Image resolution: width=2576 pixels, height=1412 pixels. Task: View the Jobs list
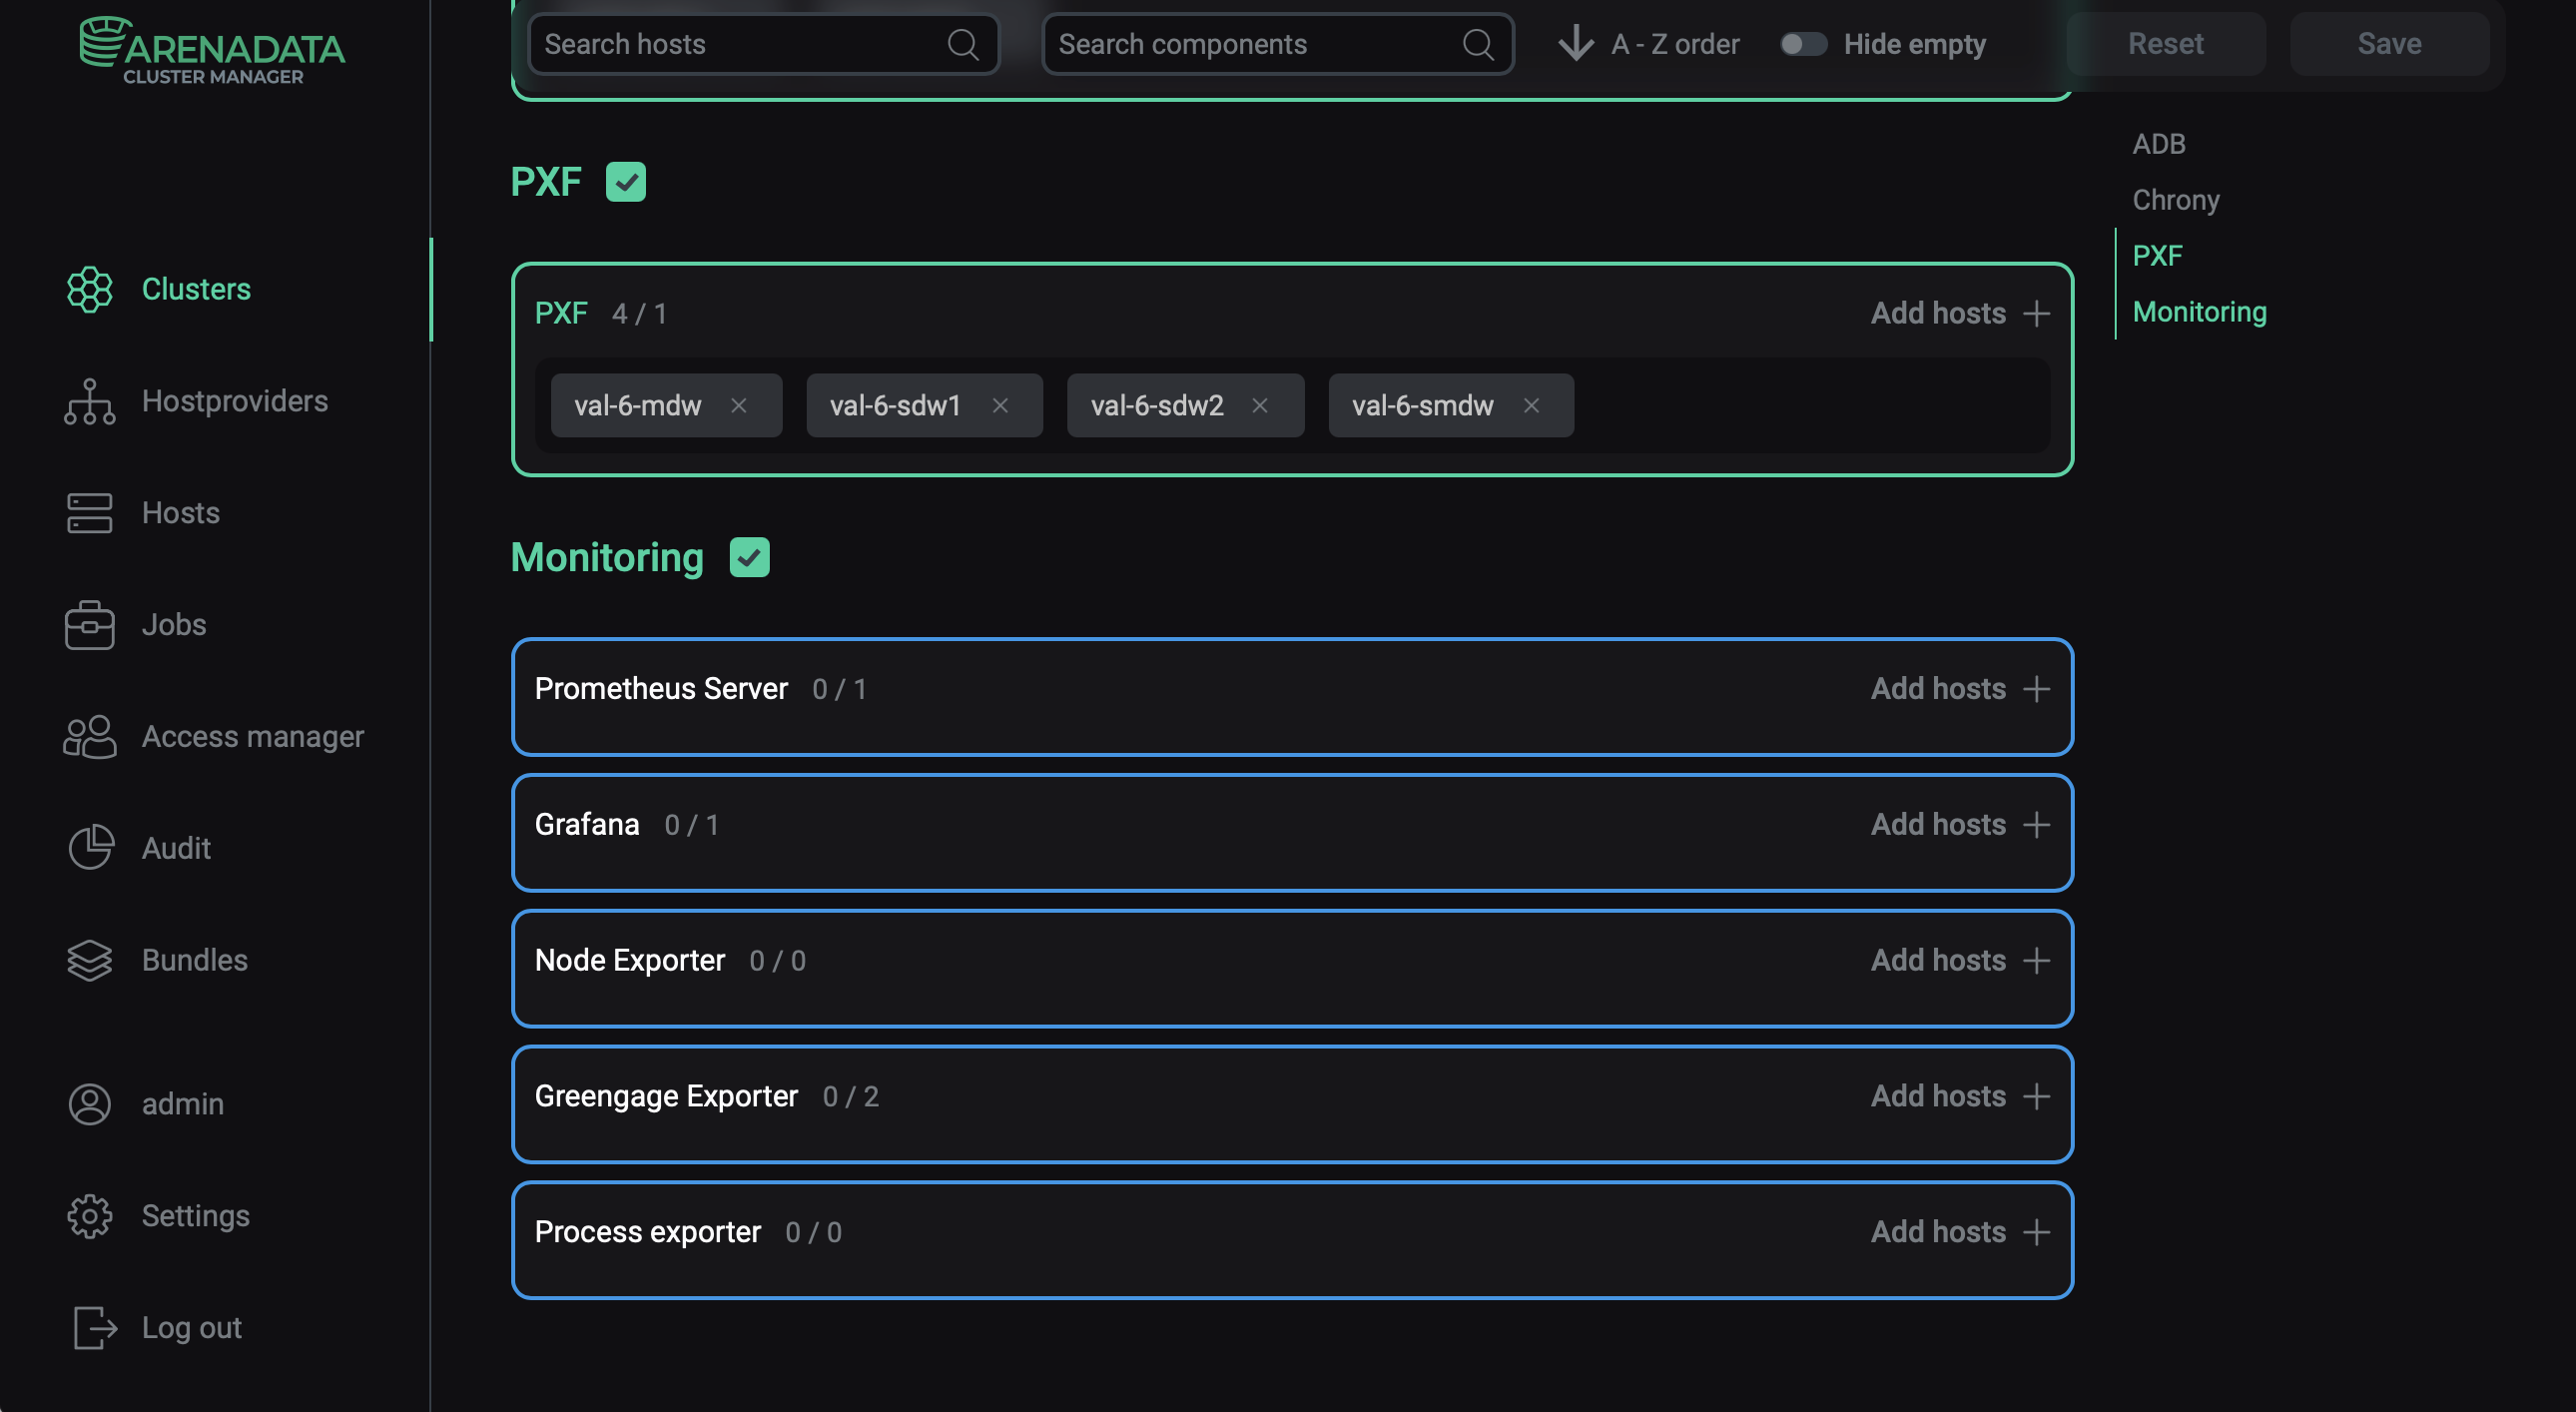172,624
